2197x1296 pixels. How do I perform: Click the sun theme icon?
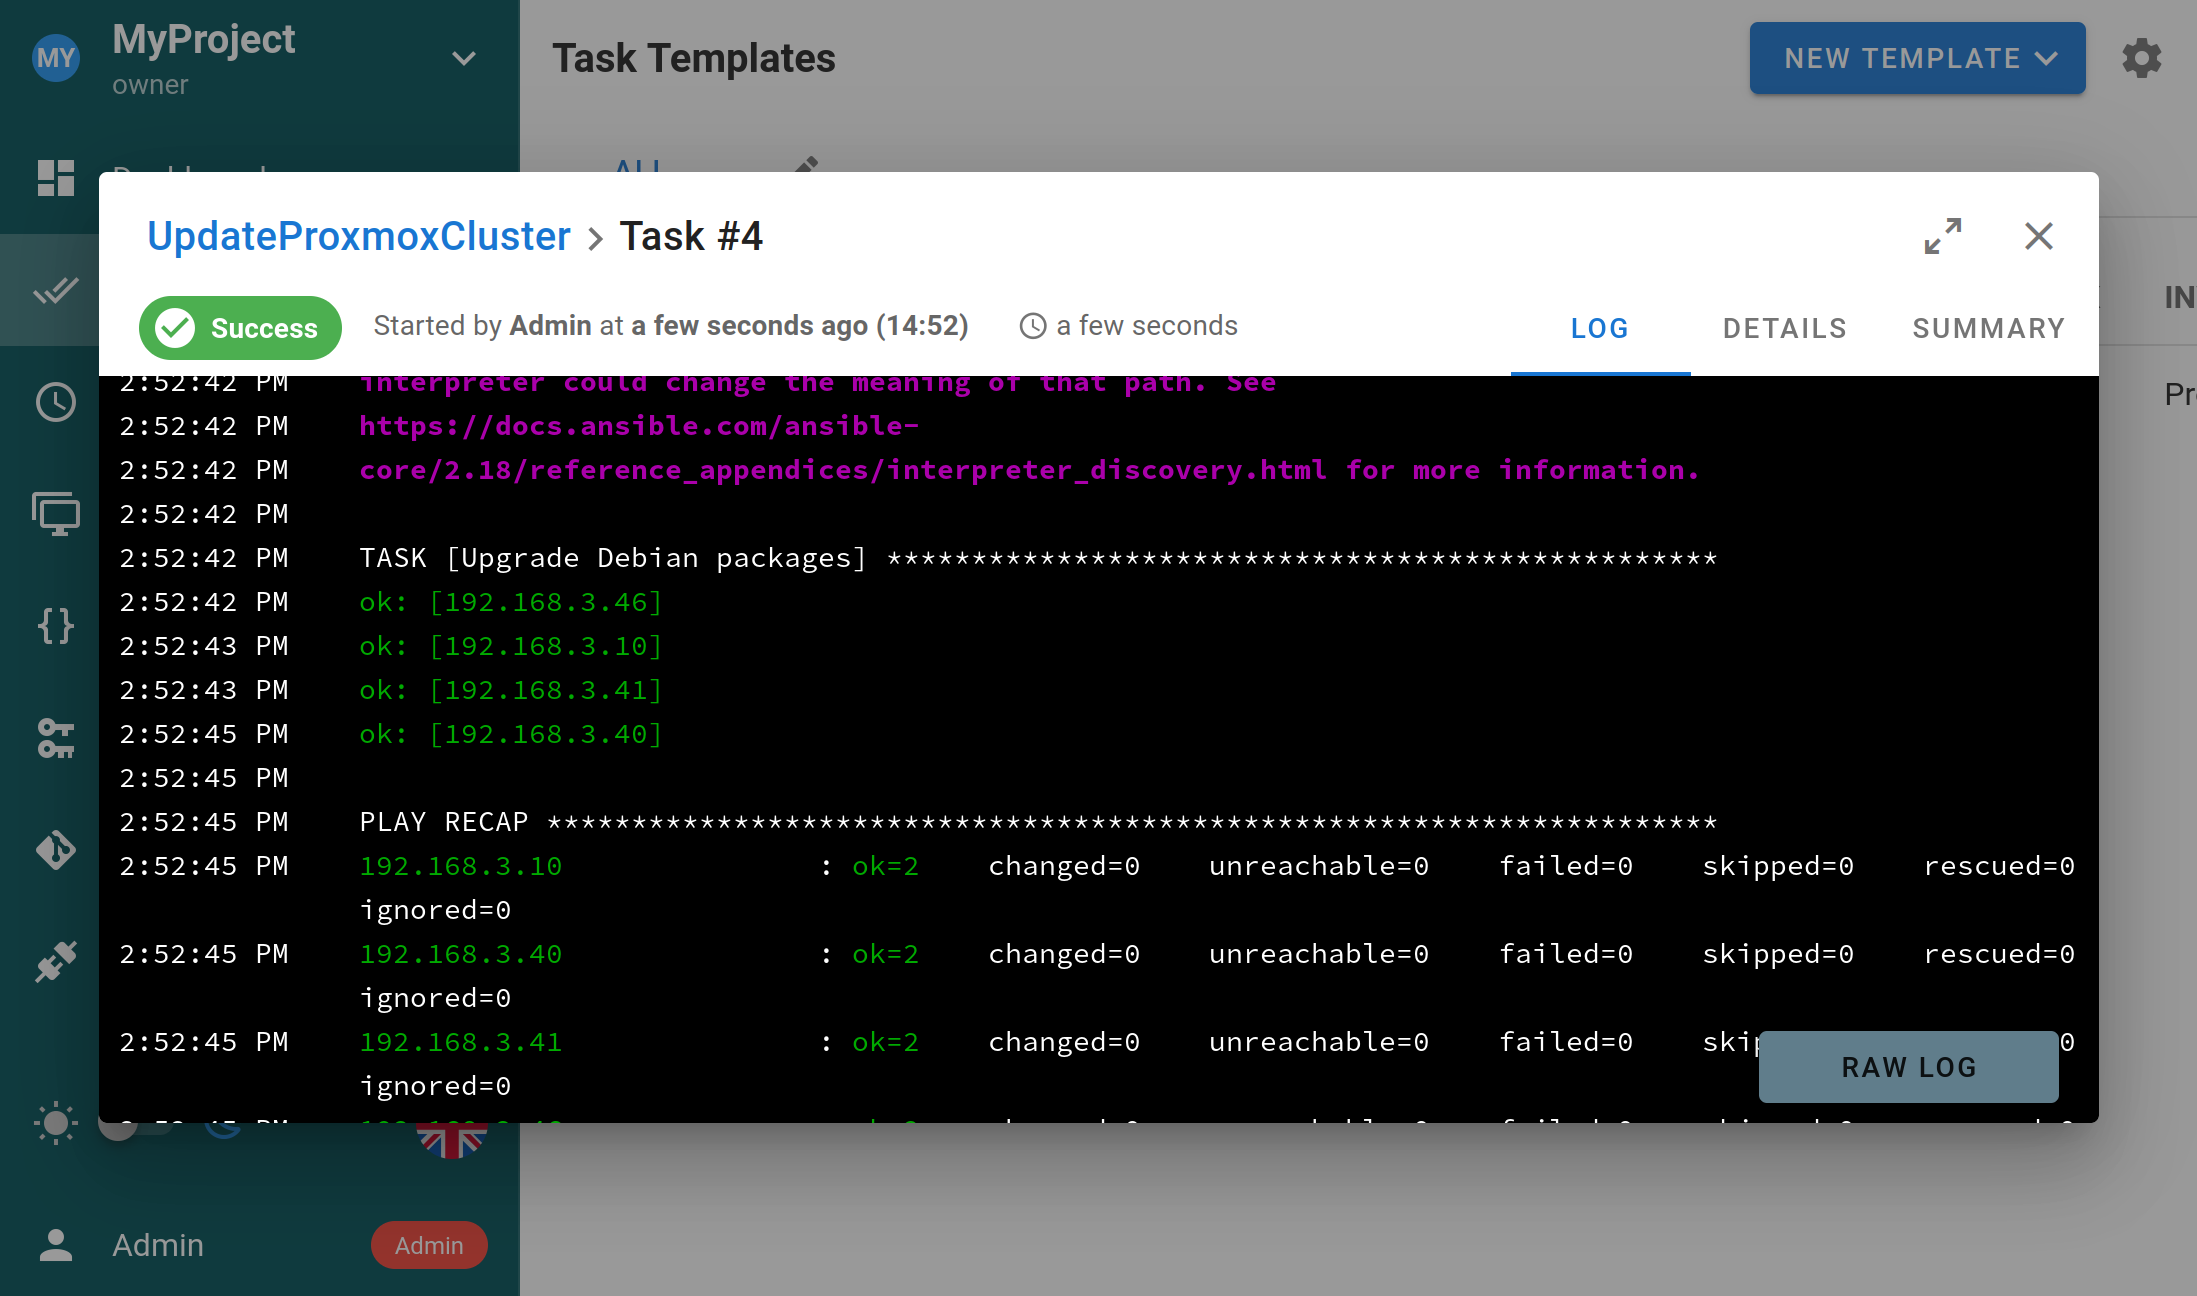pos(56,1123)
